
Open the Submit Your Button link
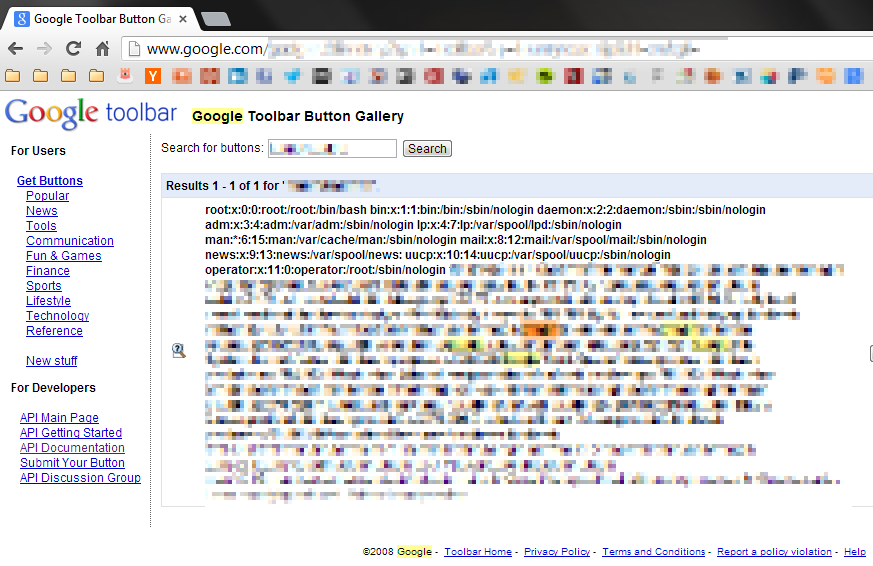coord(72,463)
